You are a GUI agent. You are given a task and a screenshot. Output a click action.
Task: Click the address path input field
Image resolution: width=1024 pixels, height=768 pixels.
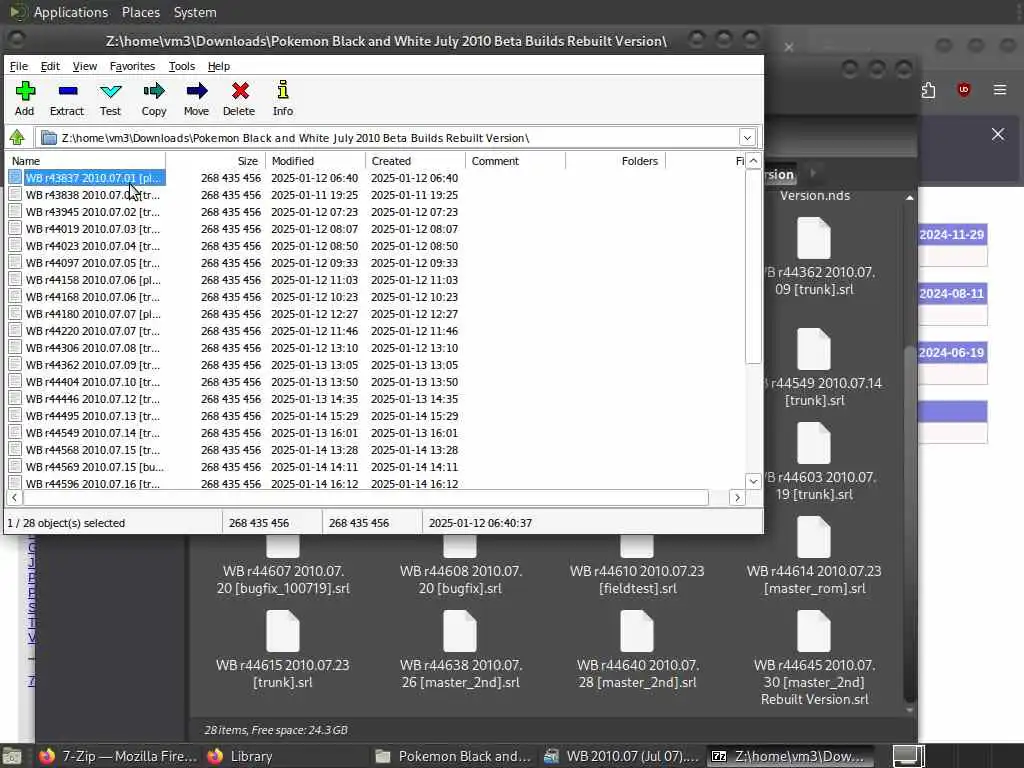click(389, 138)
